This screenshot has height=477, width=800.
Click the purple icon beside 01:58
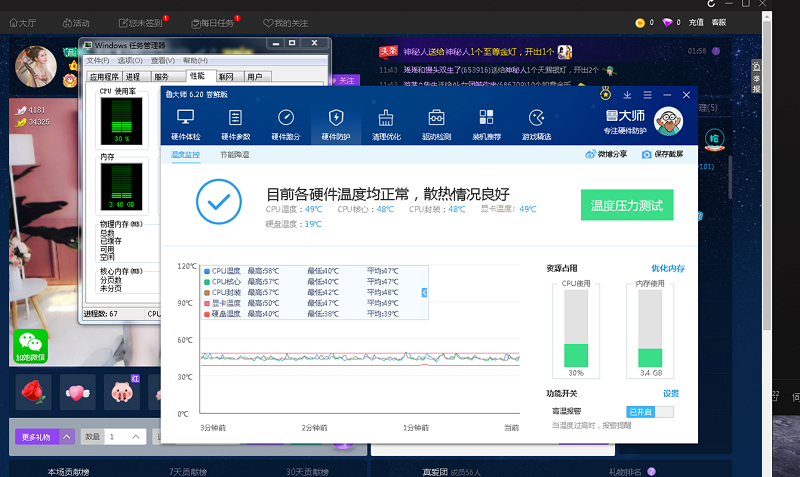pos(716,51)
